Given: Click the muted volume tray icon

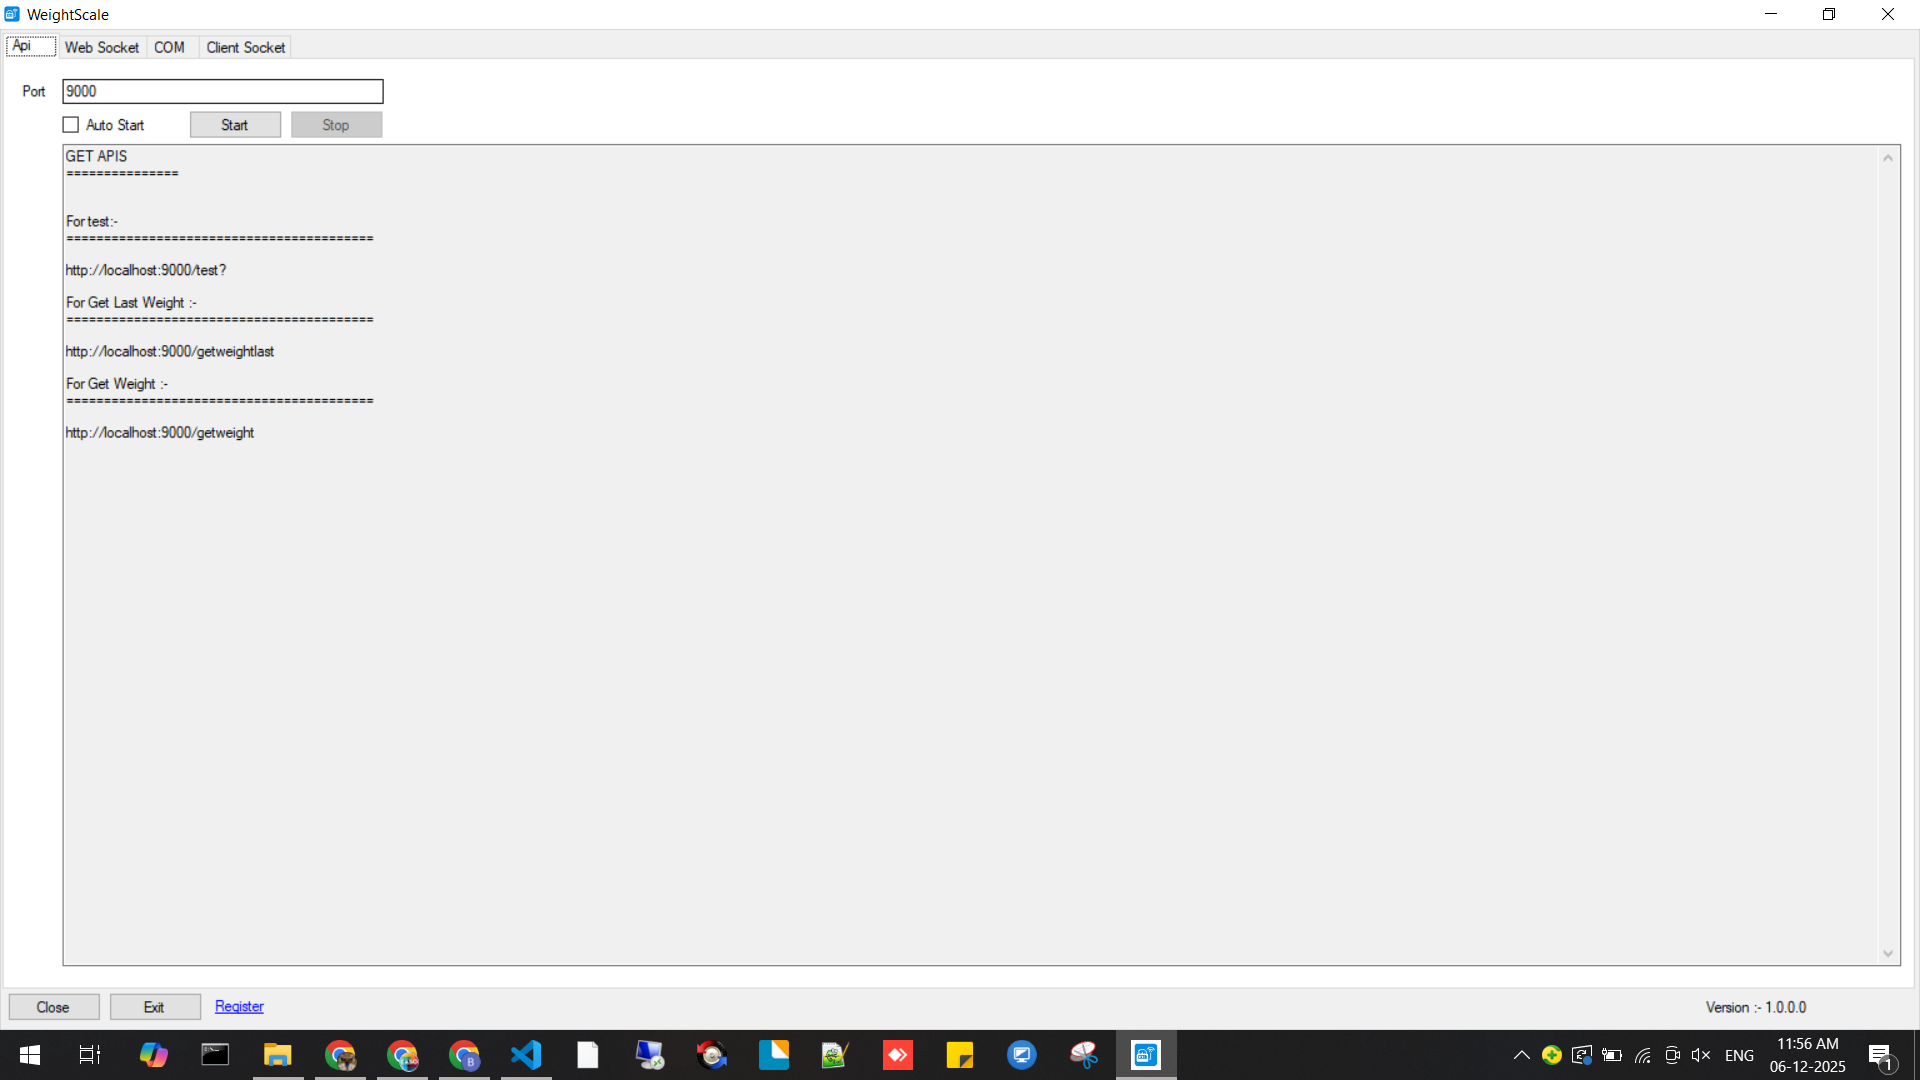Looking at the screenshot, I should 1700,1055.
